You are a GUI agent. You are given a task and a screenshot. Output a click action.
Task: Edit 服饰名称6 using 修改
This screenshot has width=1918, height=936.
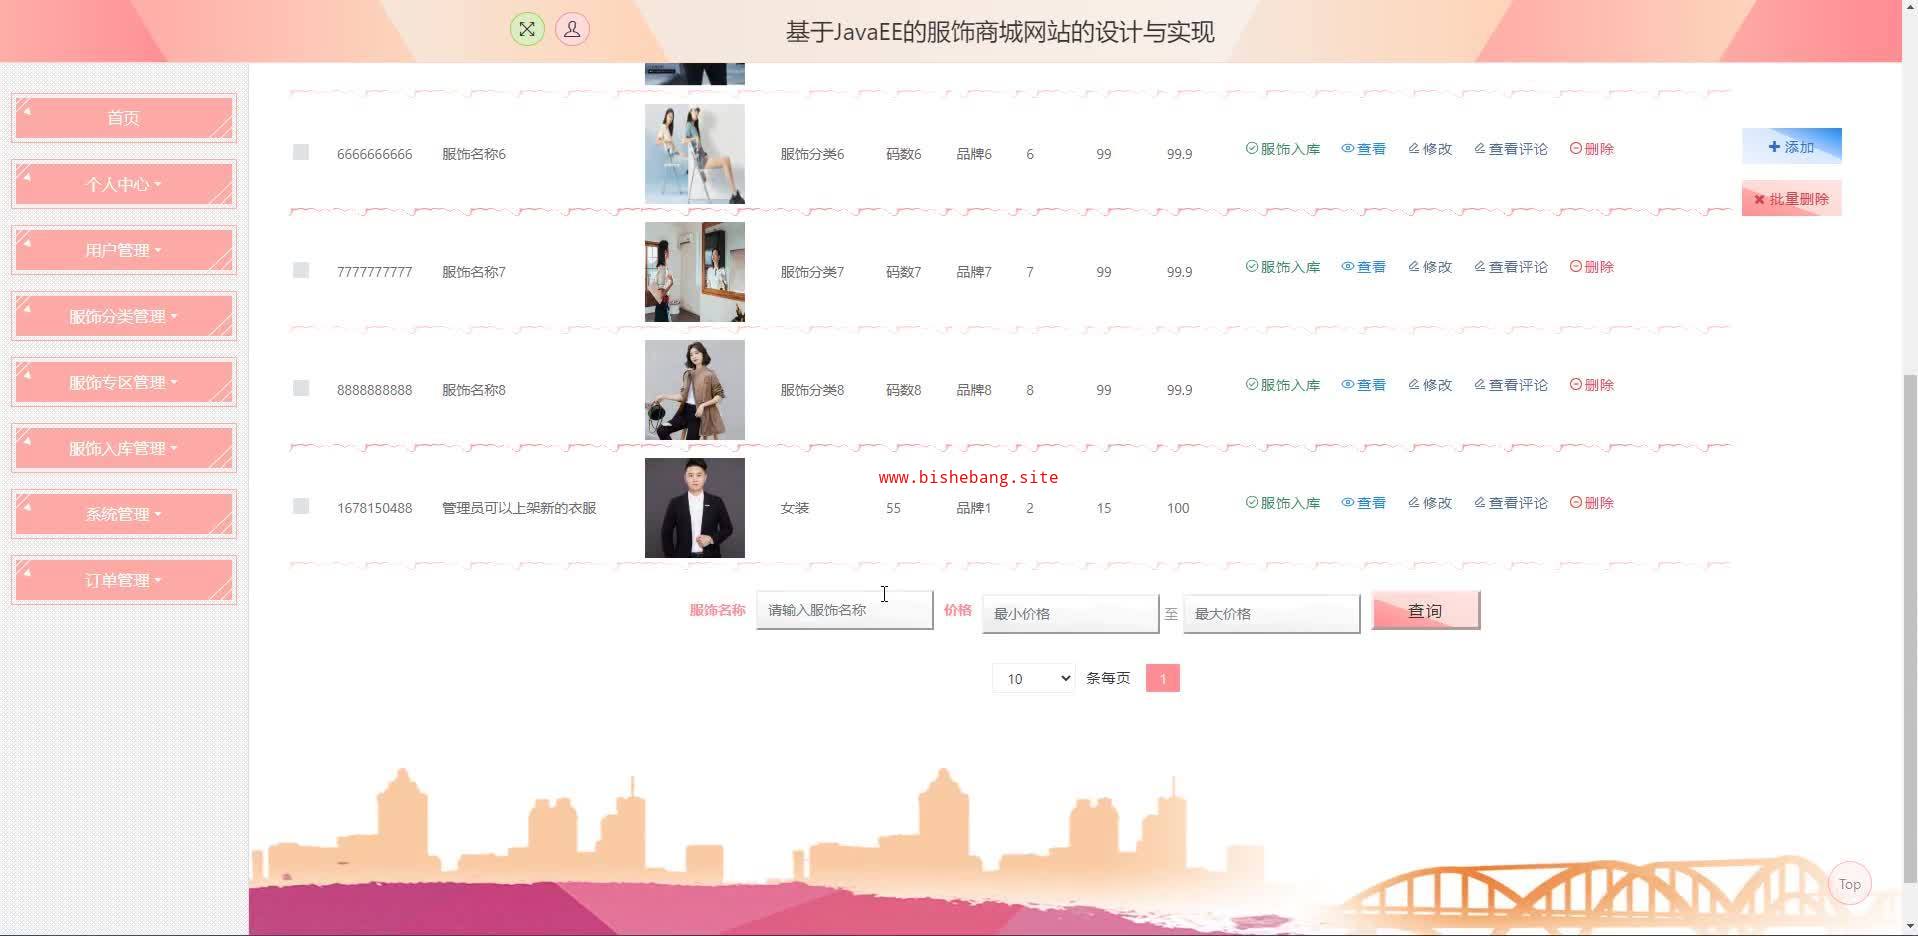point(1430,149)
